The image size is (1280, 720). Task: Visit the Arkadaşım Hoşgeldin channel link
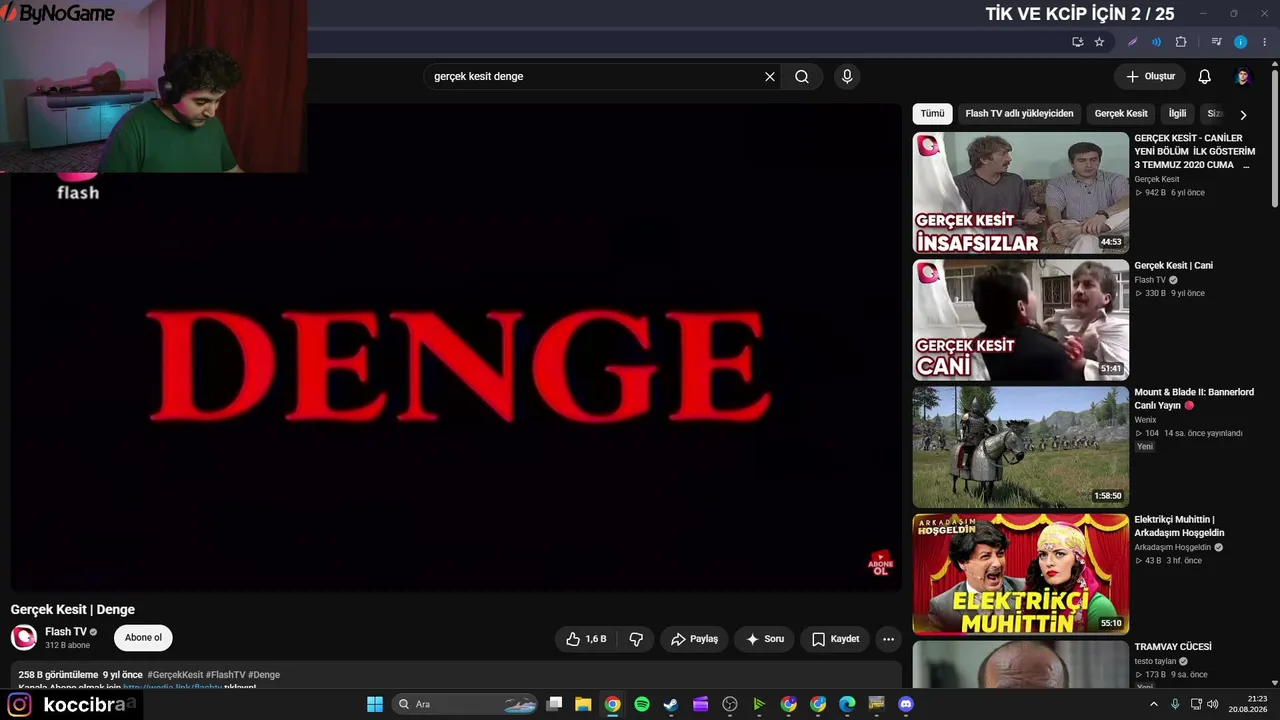tap(1172, 548)
